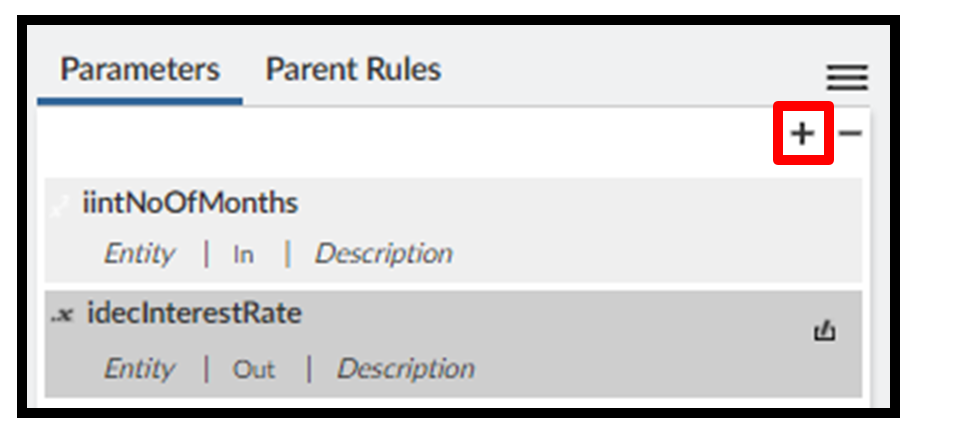Change the Out direction of idecInterestRate

[253, 370]
